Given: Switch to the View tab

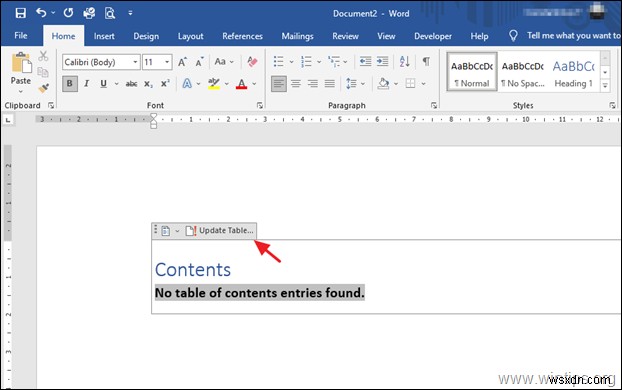Looking at the screenshot, I should pyautogui.click(x=386, y=36).
